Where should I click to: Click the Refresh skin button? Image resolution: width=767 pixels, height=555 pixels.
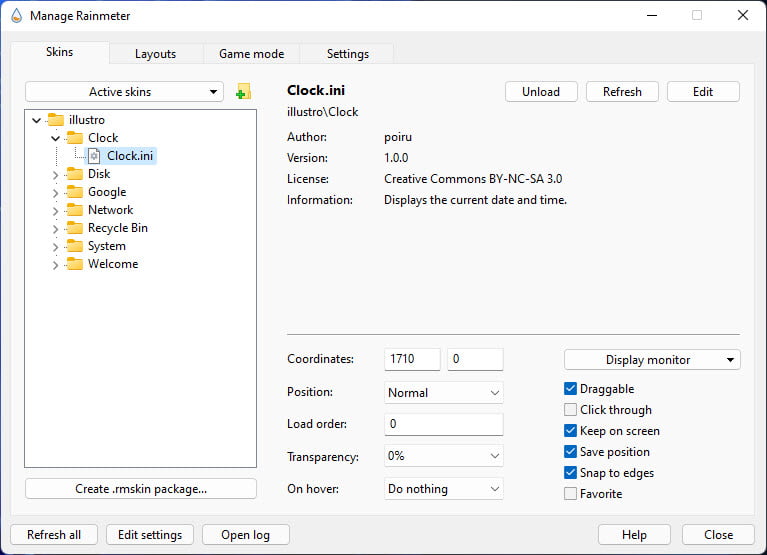click(622, 91)
